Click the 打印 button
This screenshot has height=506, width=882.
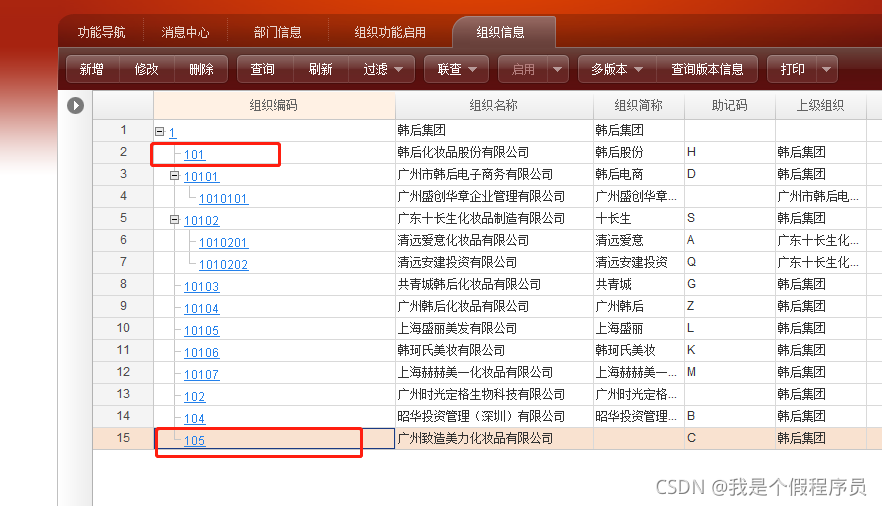point(792,69)
